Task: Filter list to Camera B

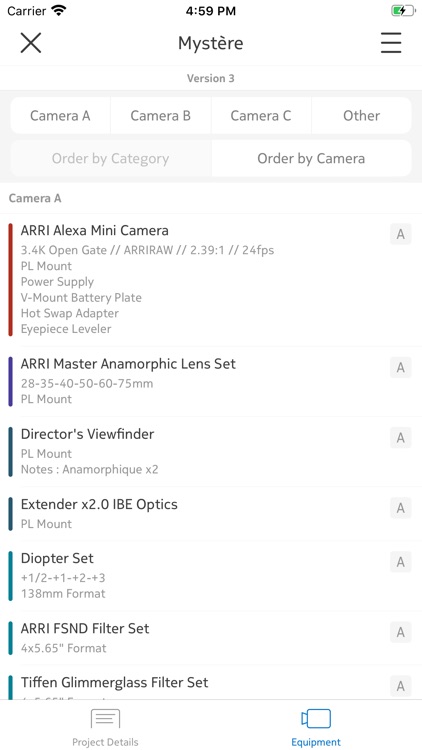Action: point(161,115)
